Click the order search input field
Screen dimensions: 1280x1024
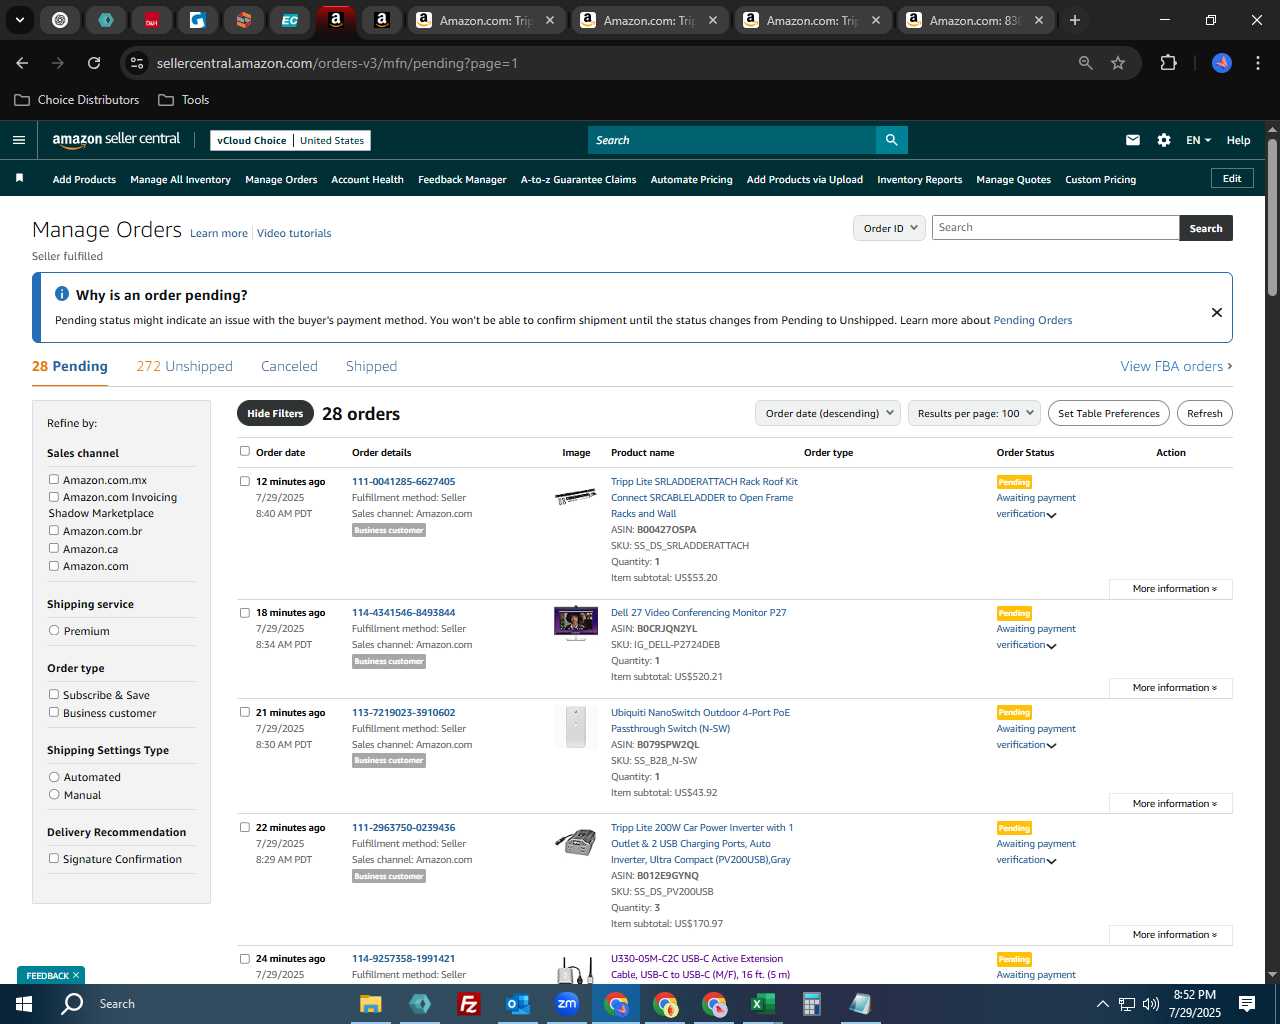(x=1055, y=228)
